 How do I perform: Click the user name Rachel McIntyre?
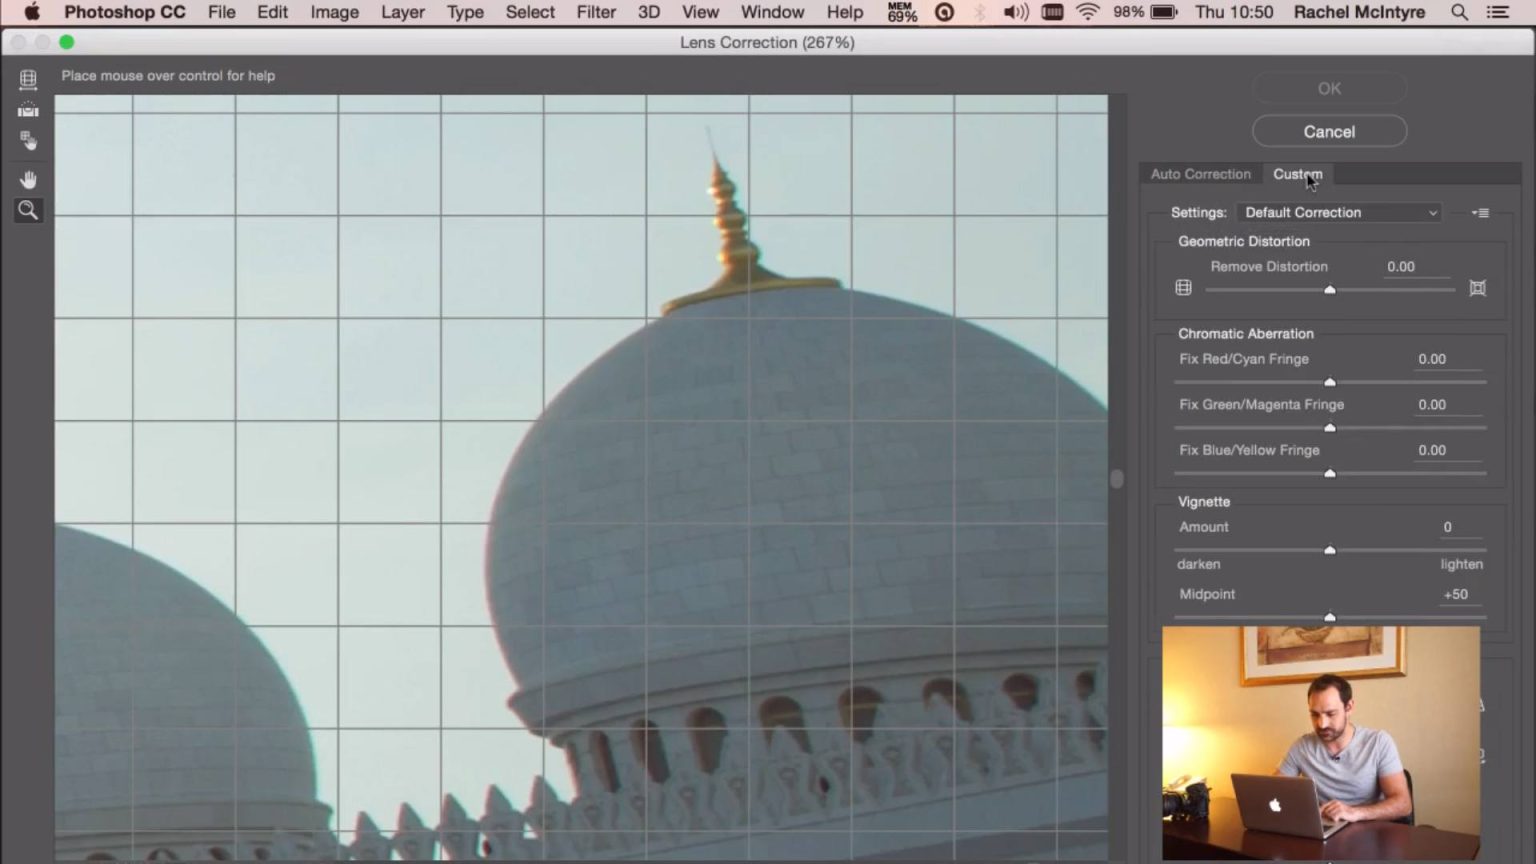1359,12
